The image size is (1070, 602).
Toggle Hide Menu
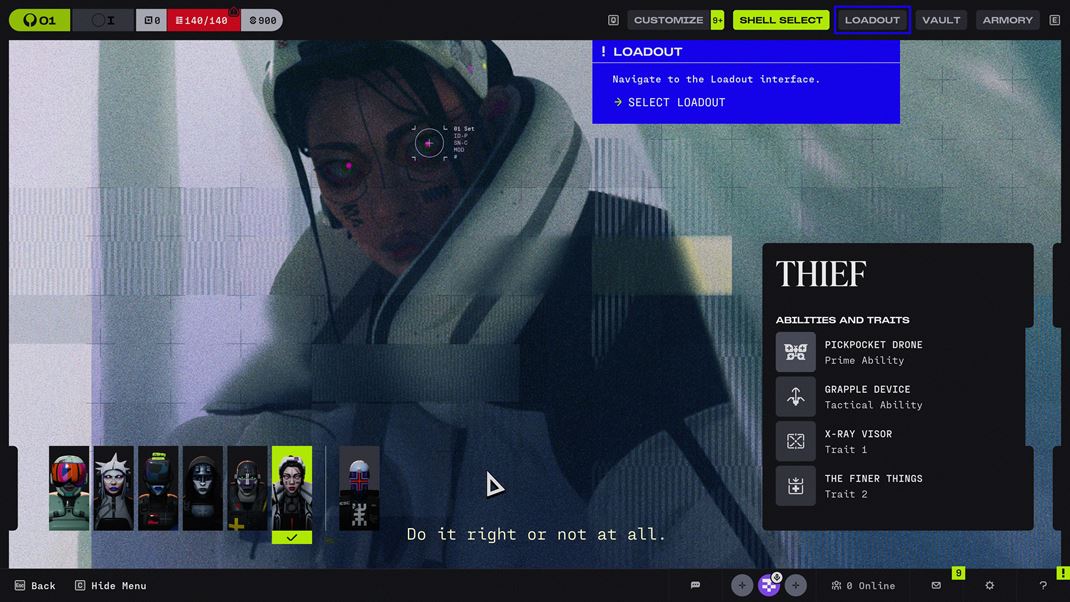110,585
